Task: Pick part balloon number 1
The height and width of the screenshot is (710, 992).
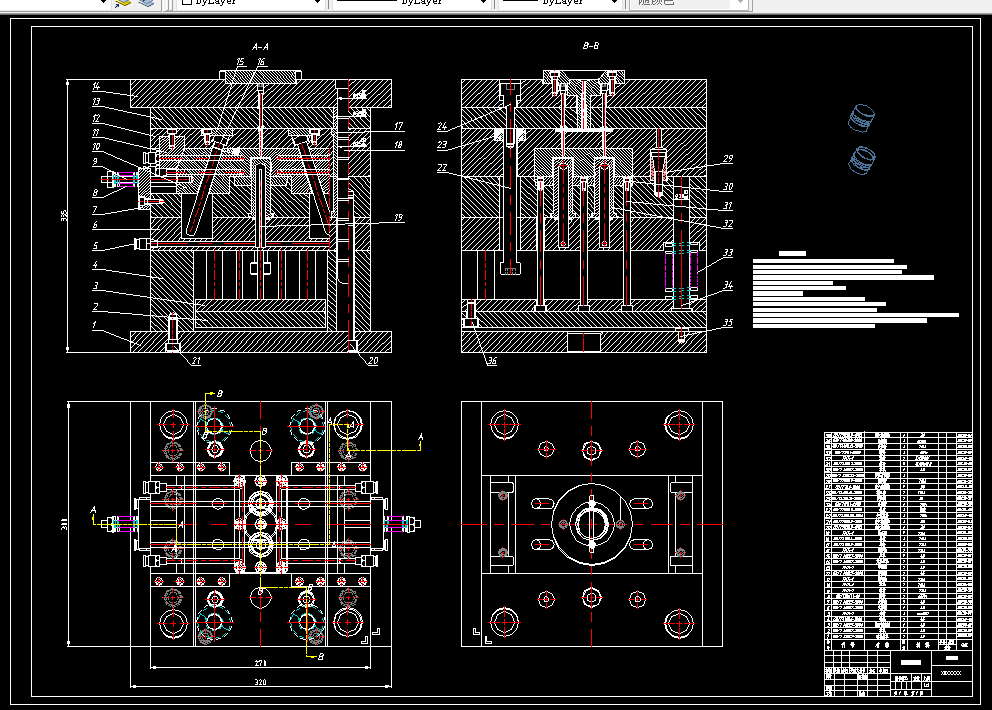Action: [94, 325]
